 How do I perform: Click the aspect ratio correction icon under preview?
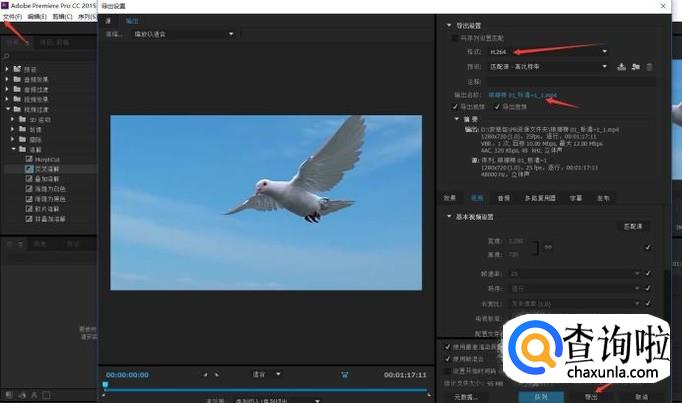click(344, 374)
